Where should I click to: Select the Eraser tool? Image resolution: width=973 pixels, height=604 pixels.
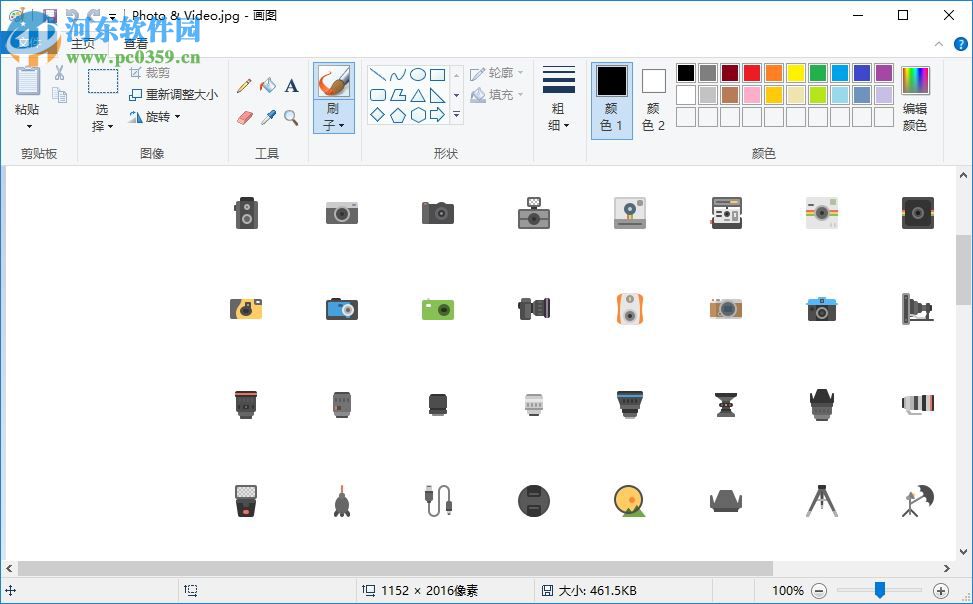click(x=246, y=115)
